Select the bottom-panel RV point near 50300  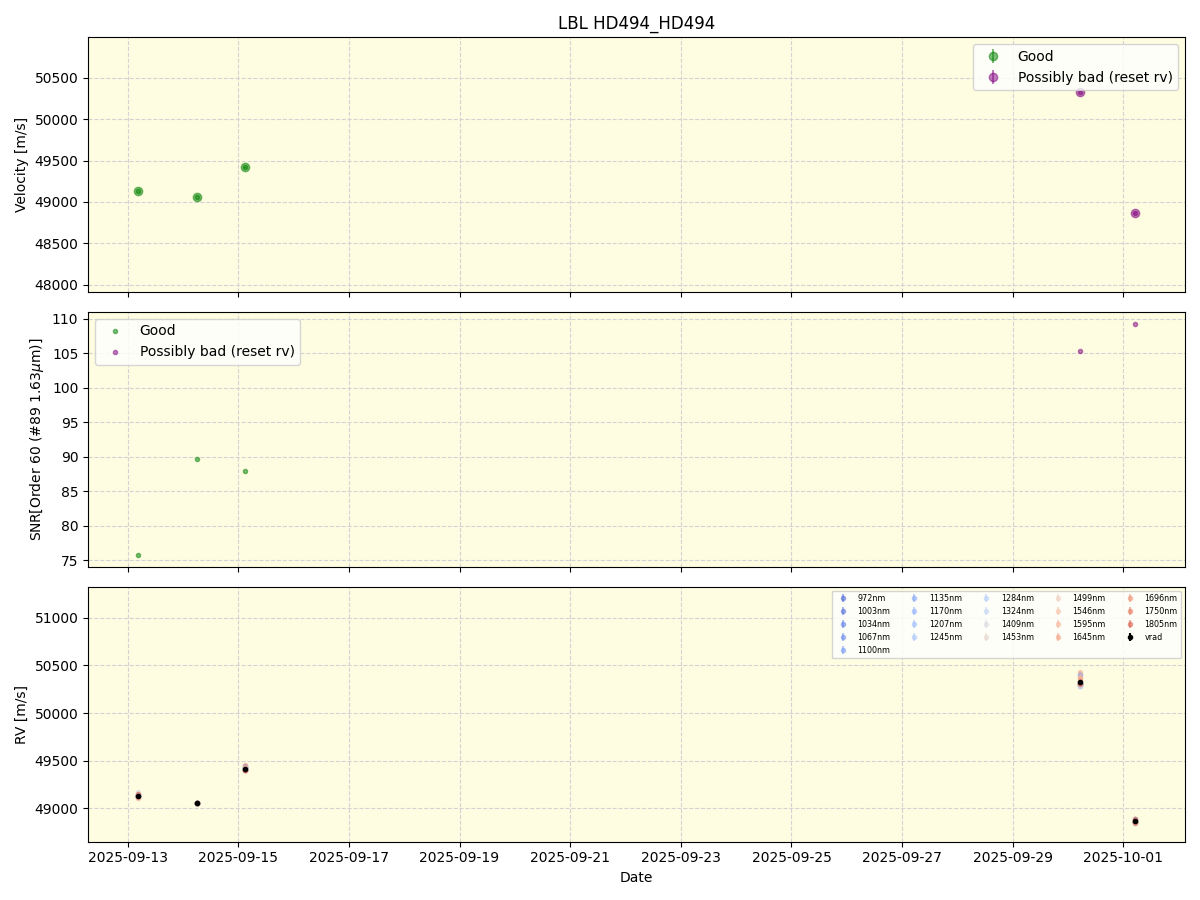tap(1080, 682)
